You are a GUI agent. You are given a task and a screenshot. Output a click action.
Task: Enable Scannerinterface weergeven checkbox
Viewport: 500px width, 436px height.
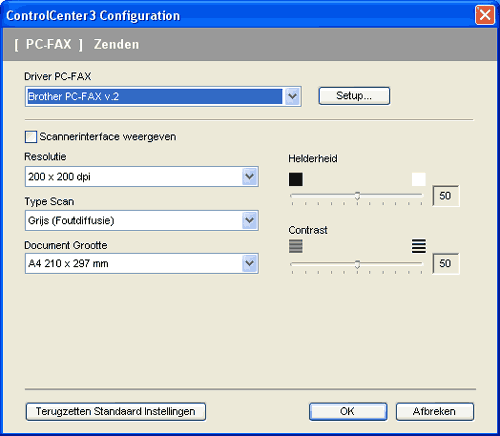click(x=31, y=137)
